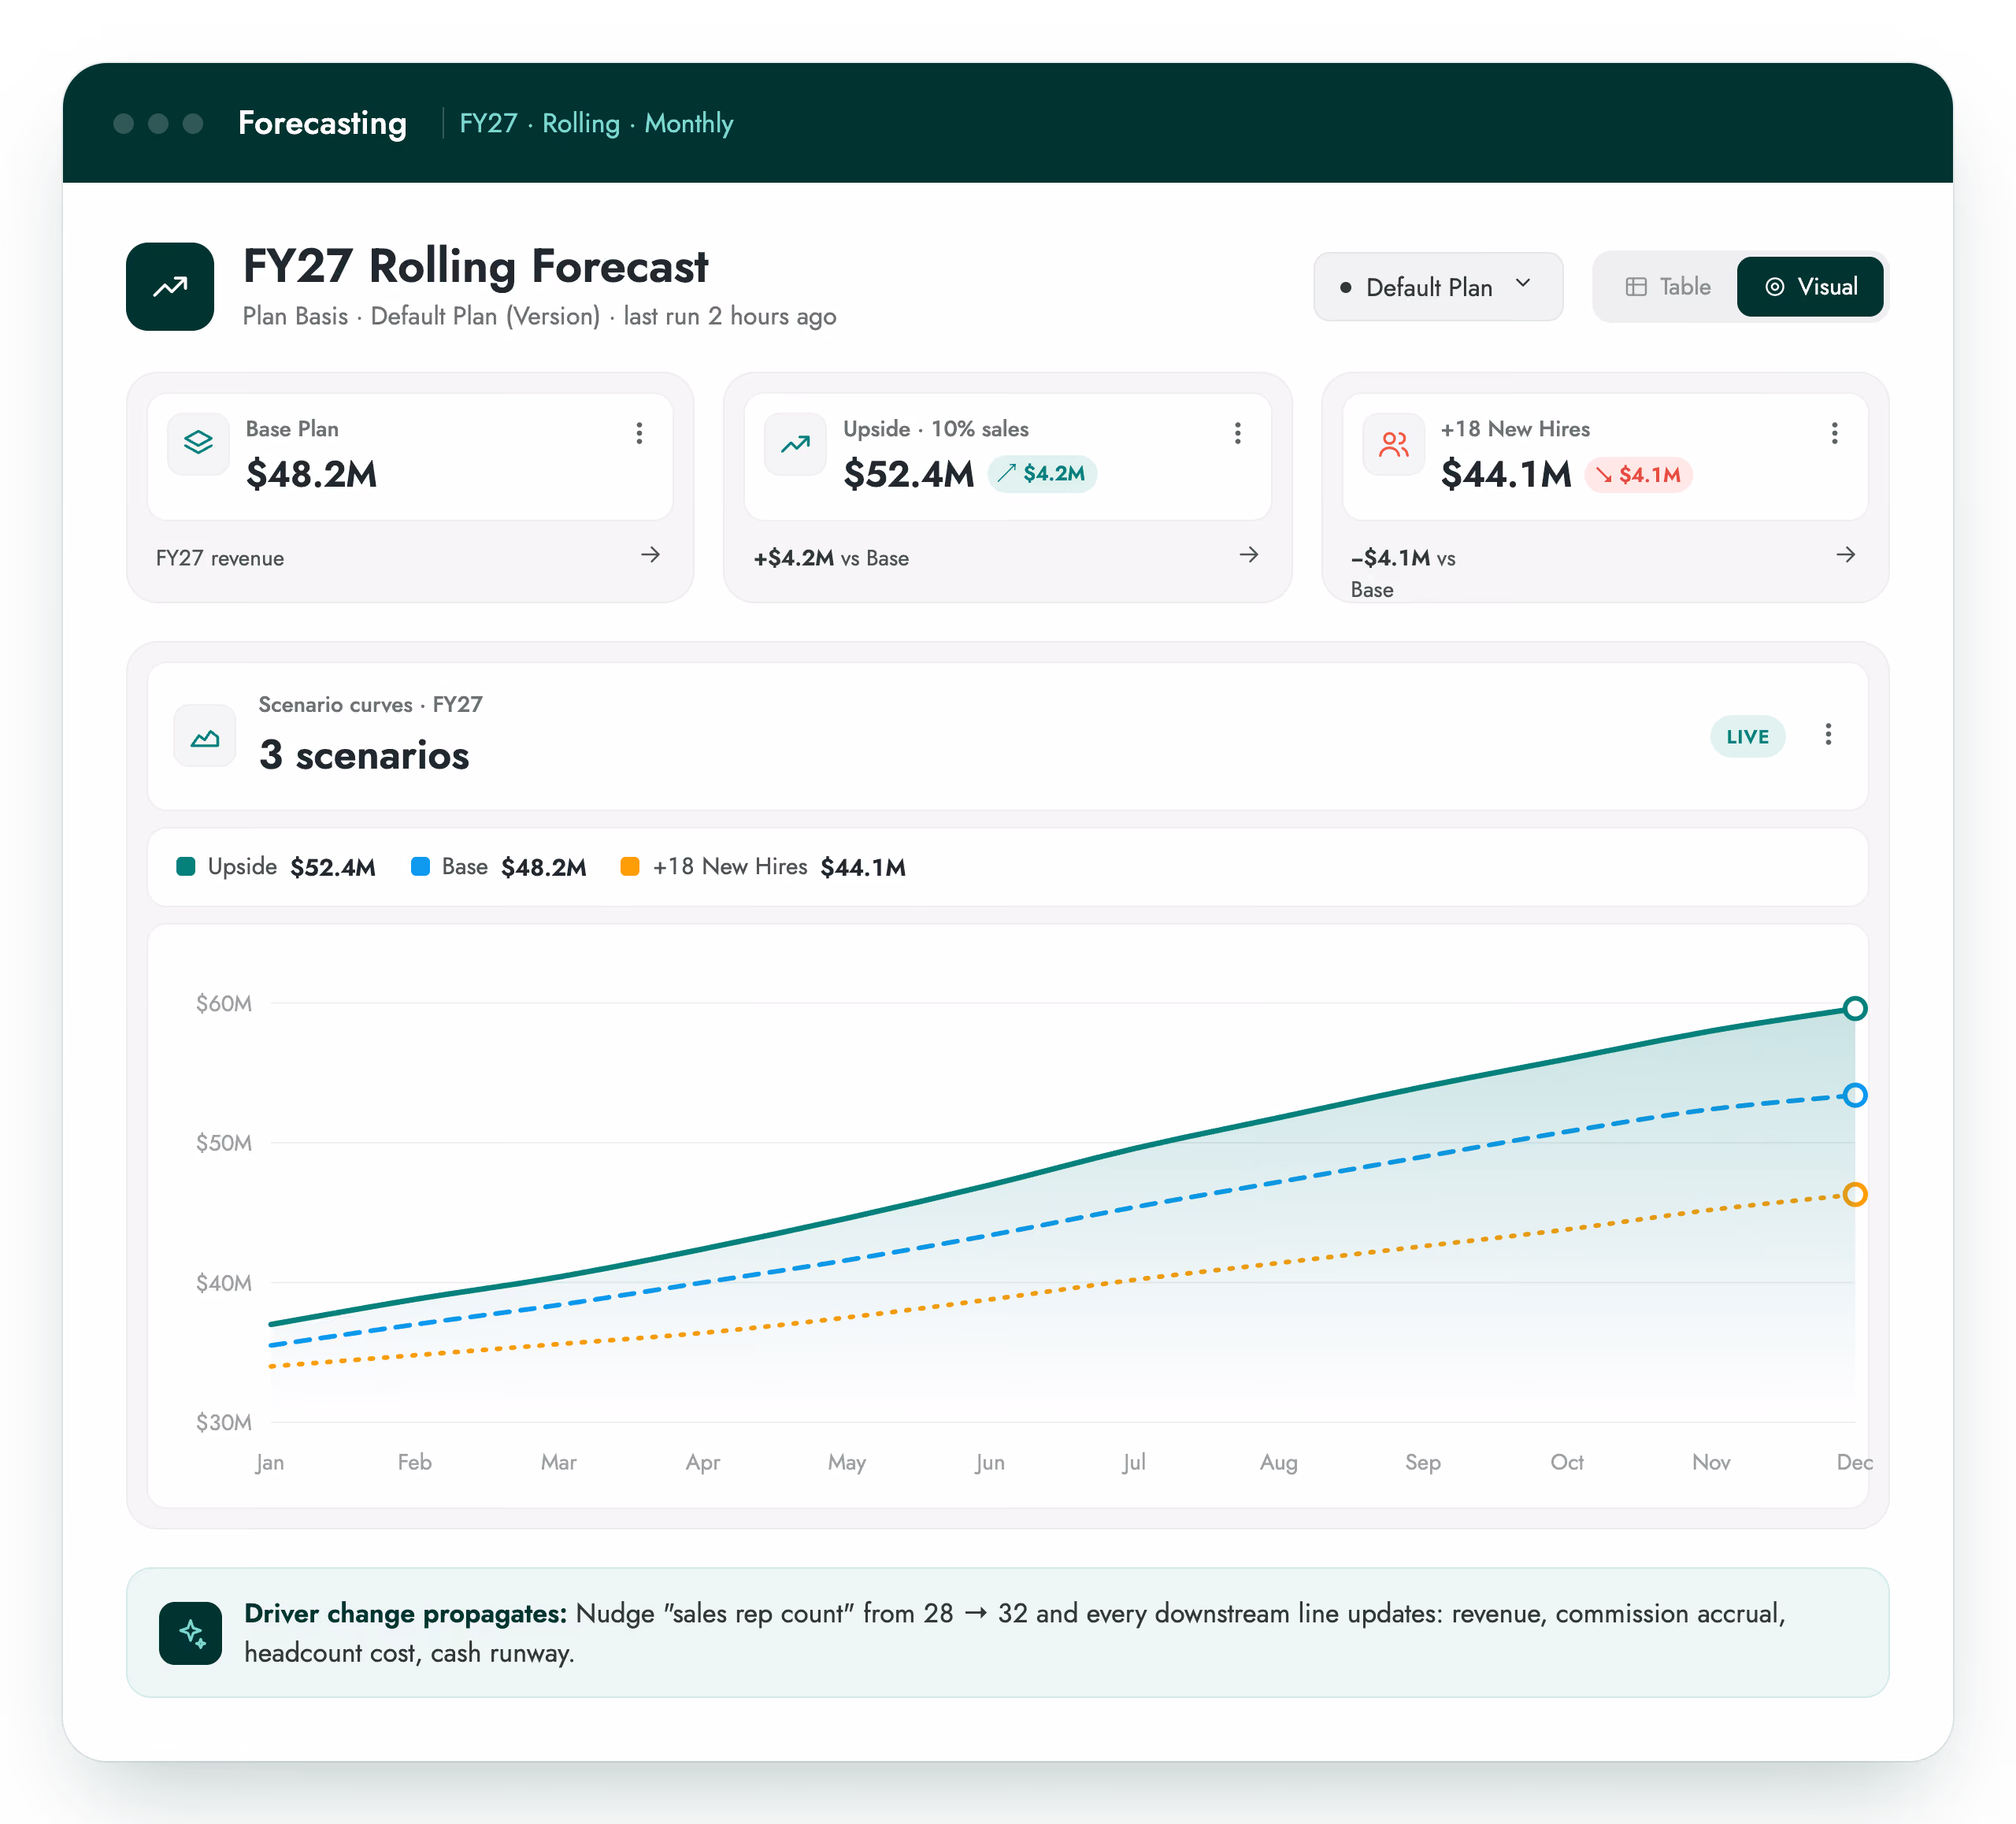Click the LIVE status badge
Image resolution: width=2016 pixels, height=1824 pixels.
click(1747, 737)
